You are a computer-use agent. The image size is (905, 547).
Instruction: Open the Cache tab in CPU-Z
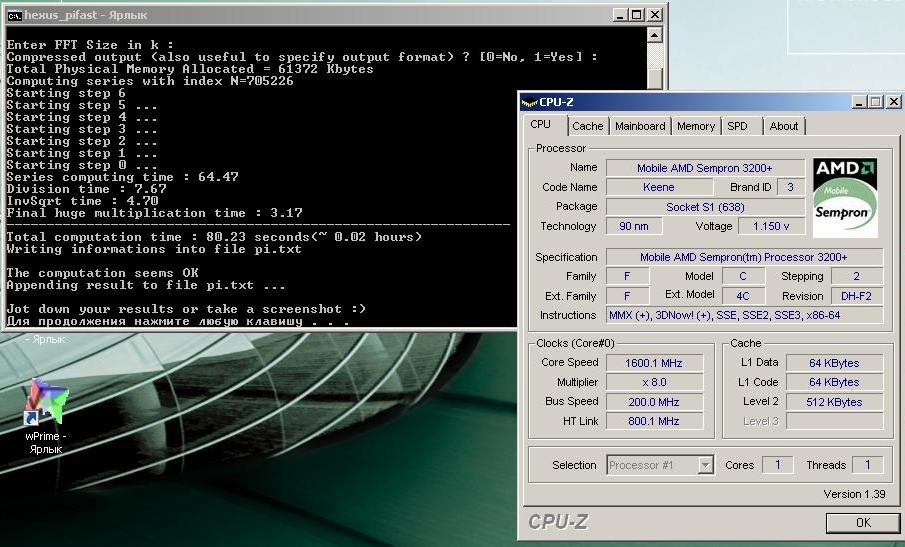[588, 126]
